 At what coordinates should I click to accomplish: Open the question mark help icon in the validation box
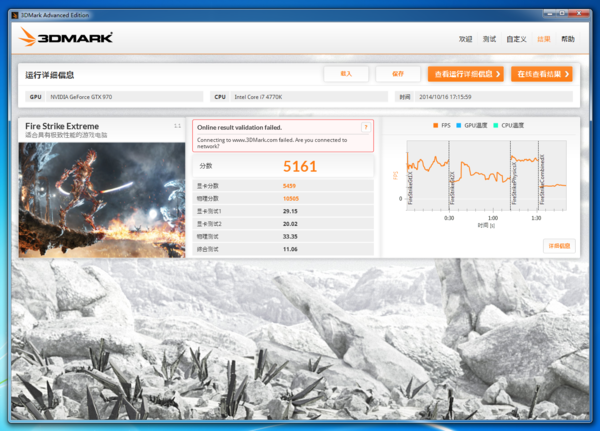[x=365, y=127]
